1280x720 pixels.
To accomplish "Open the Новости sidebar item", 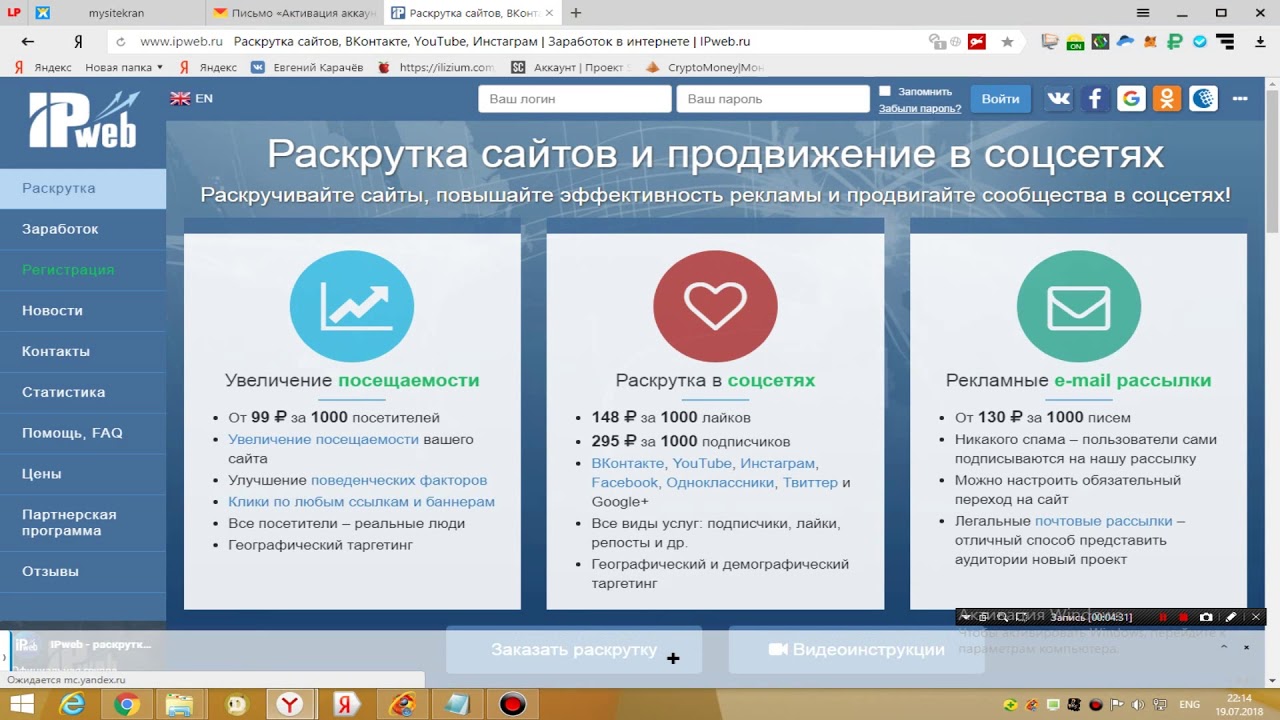I will 83,311.
